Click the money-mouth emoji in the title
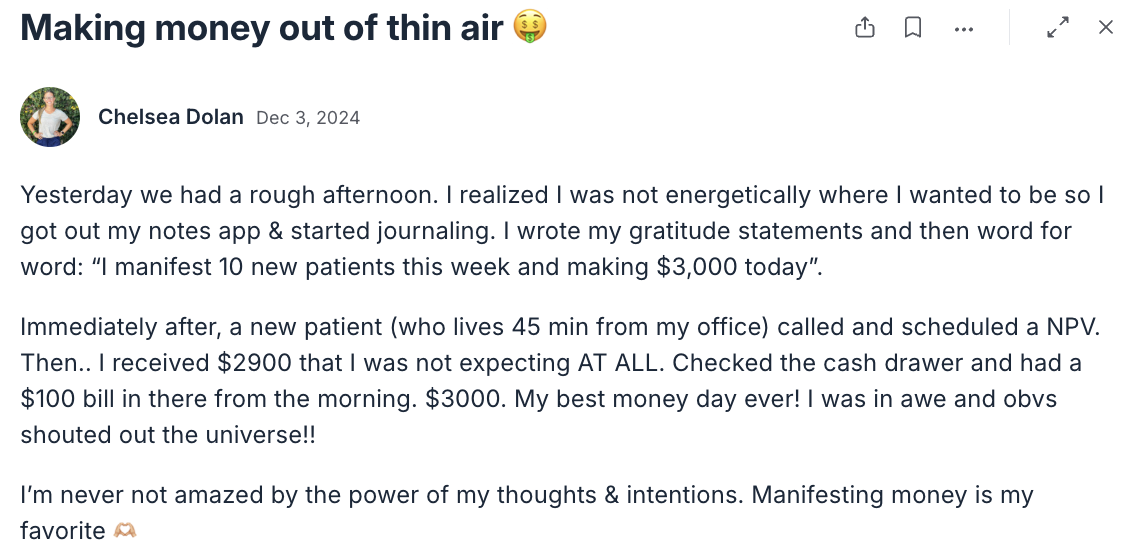This screenshot has width=1142, height=558. click(x=529, y=27)
